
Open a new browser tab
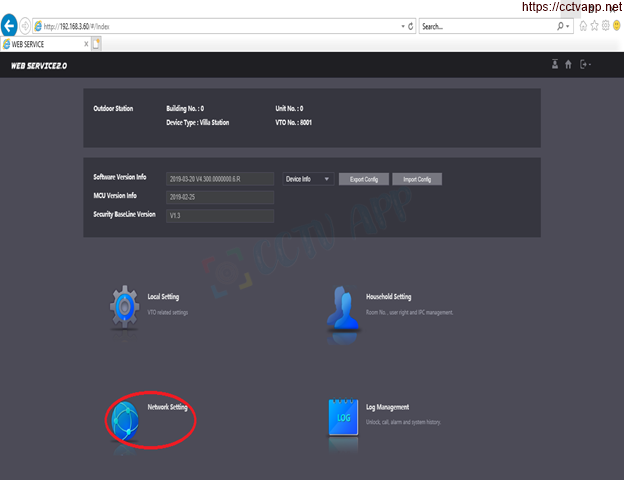(x=97, y=44)
